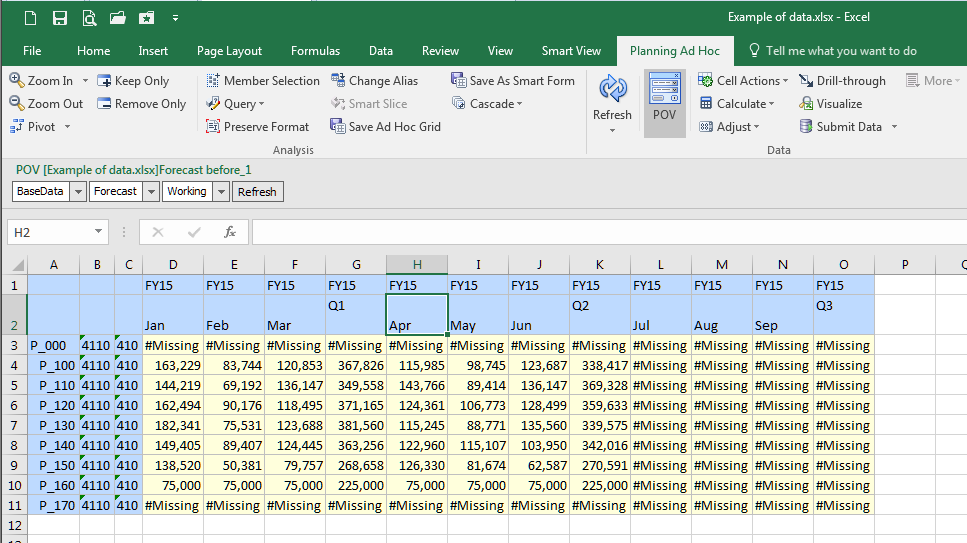967x543 pixels.
Task: Open the Member Selection tool
Action: click(262, 81)
